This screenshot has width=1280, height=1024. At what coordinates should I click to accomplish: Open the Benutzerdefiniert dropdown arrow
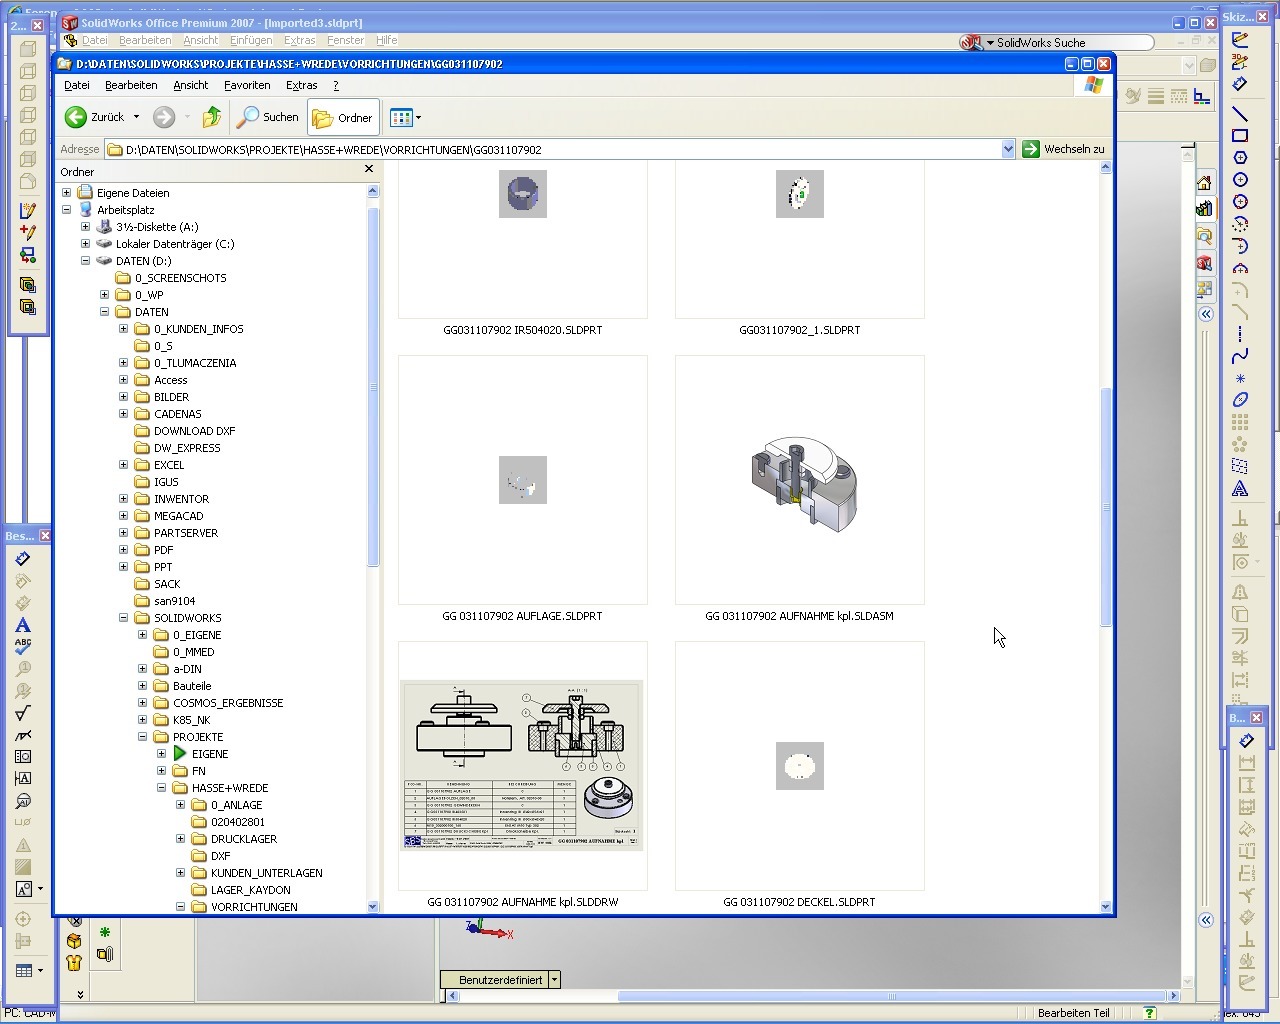(x=554, y=980)
